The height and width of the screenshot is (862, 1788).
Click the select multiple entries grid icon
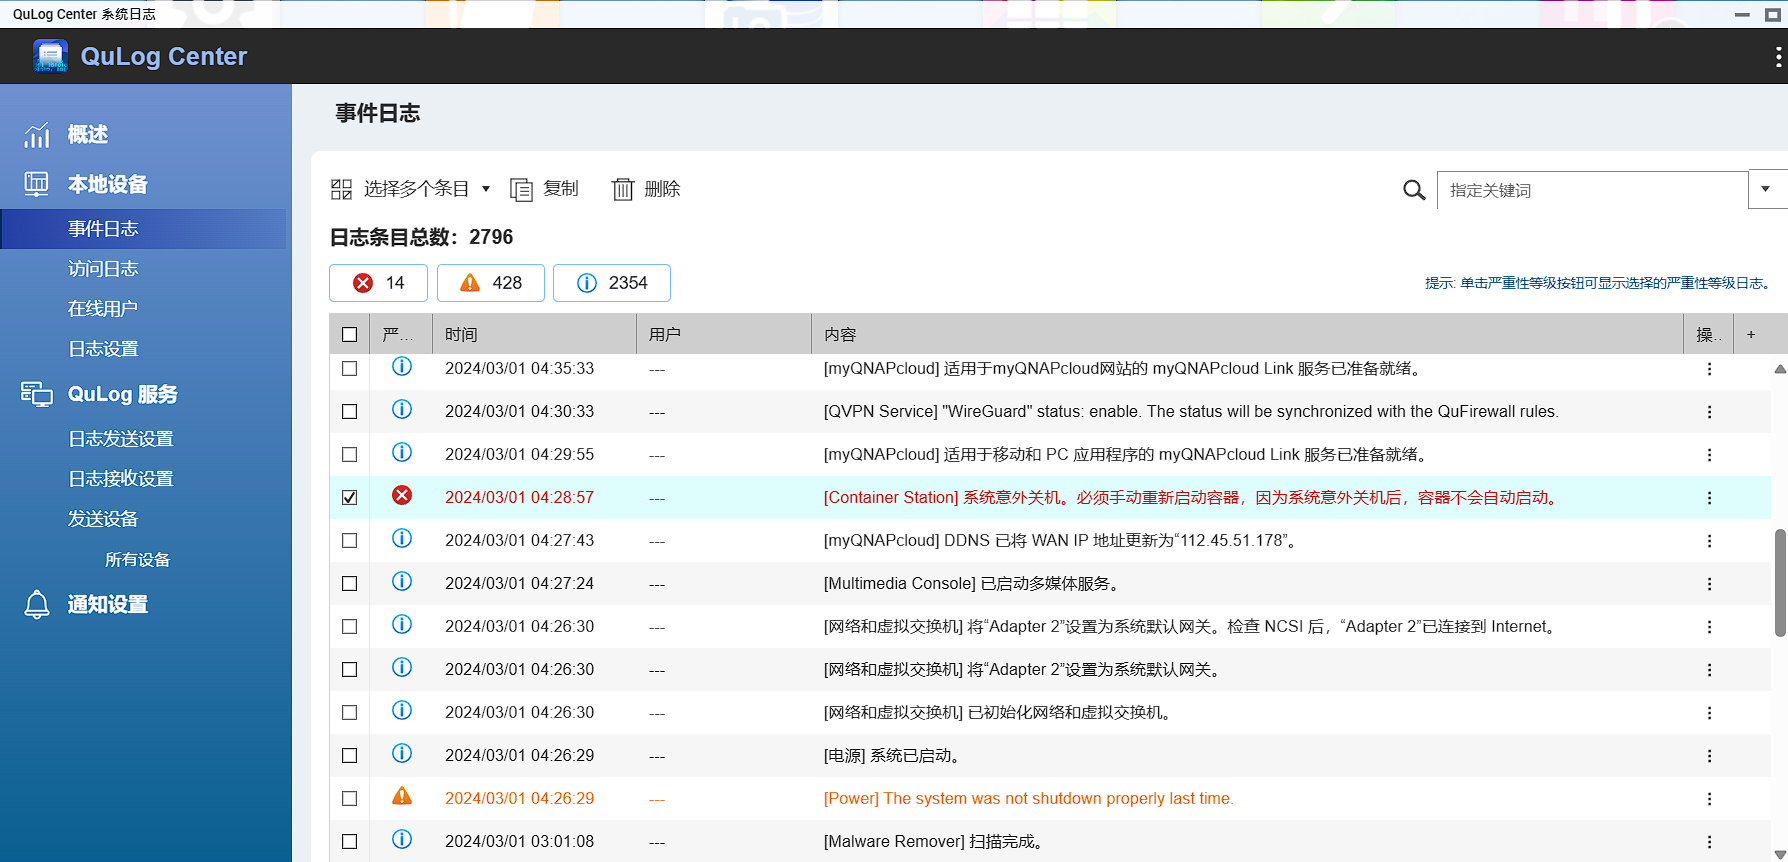[x=342, y=189]
